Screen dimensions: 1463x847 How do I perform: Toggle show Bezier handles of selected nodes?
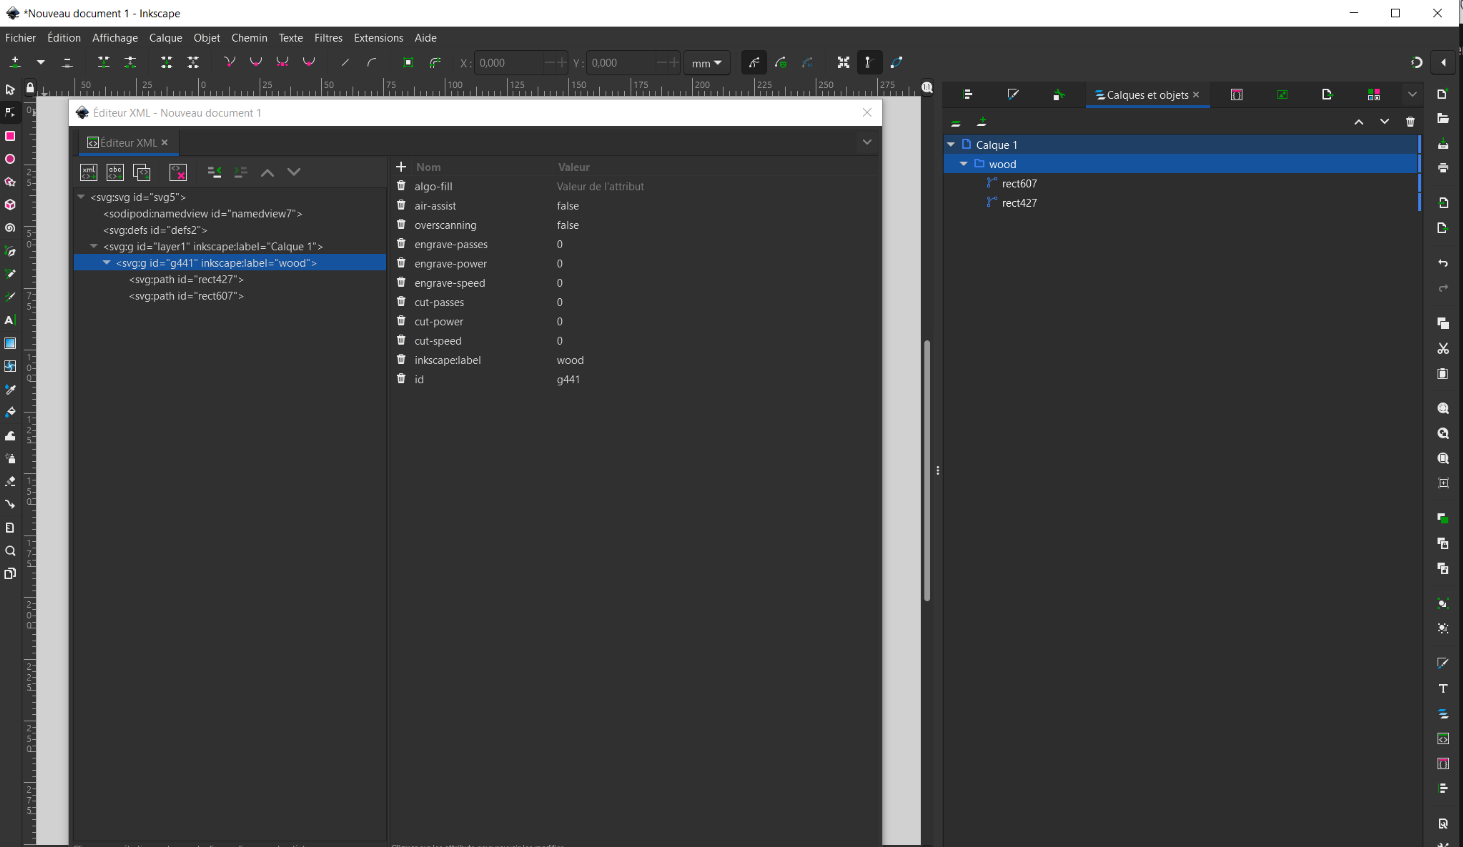pos(868,62)
